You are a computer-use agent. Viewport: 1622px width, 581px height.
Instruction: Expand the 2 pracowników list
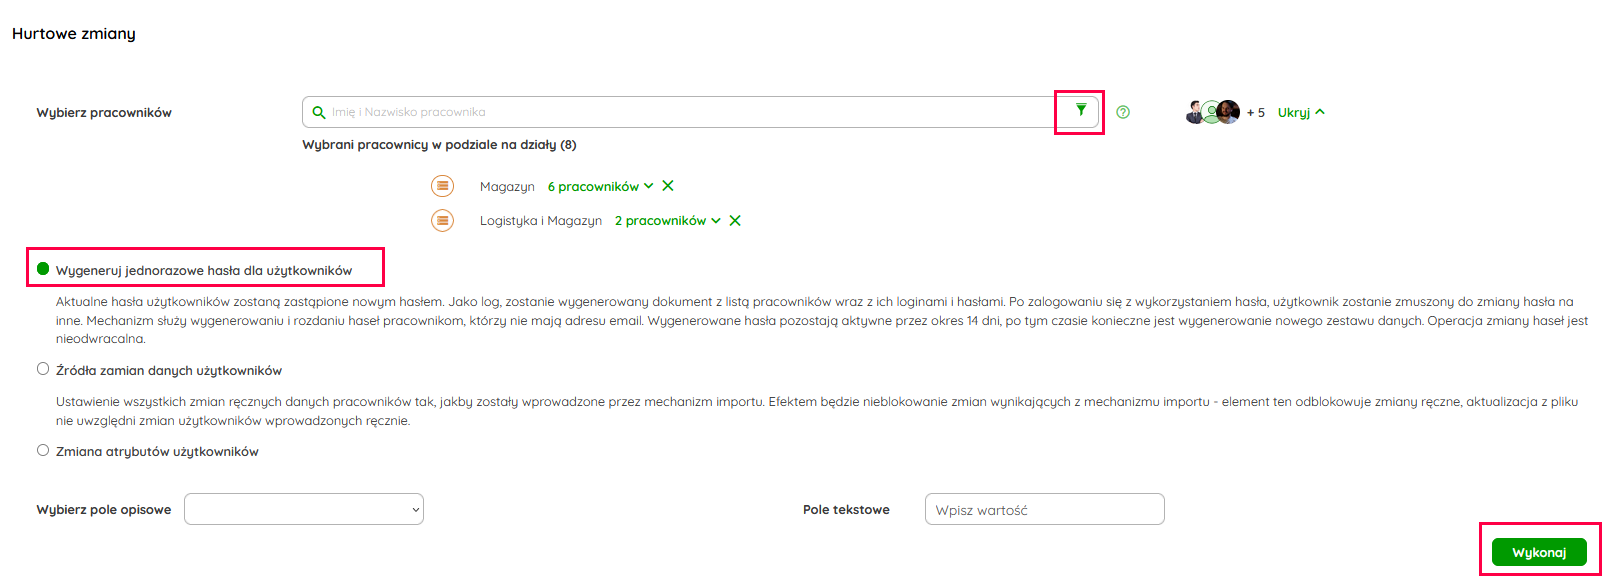click(667, 221)
